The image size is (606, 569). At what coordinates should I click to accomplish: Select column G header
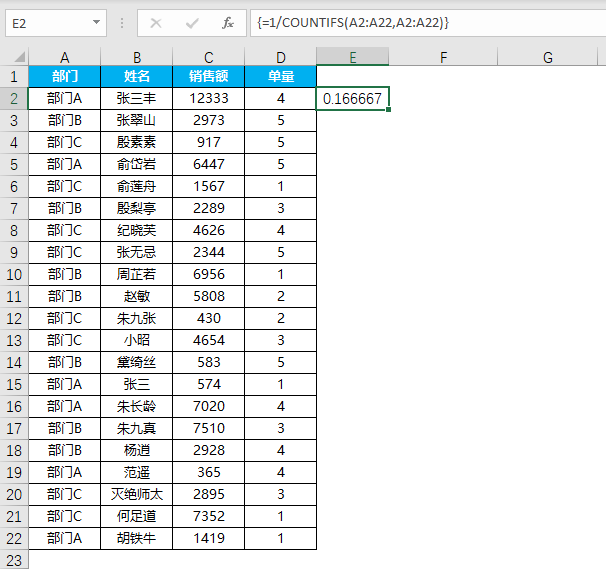pos(548,57)
